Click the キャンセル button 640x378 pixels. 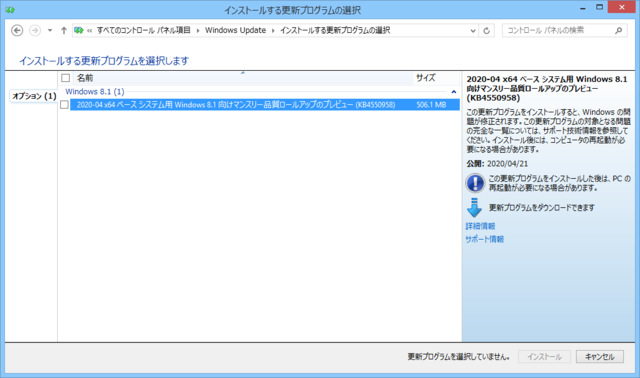click(600, 357)
